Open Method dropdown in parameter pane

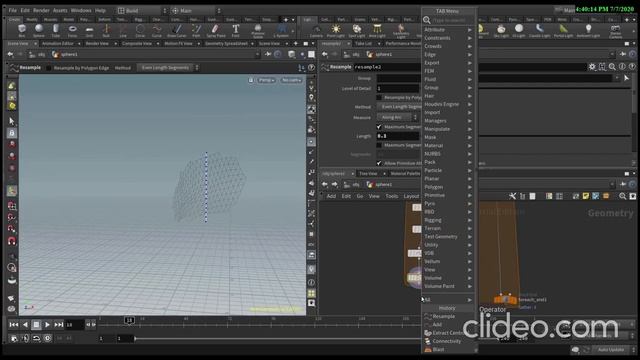click(399, 107)
